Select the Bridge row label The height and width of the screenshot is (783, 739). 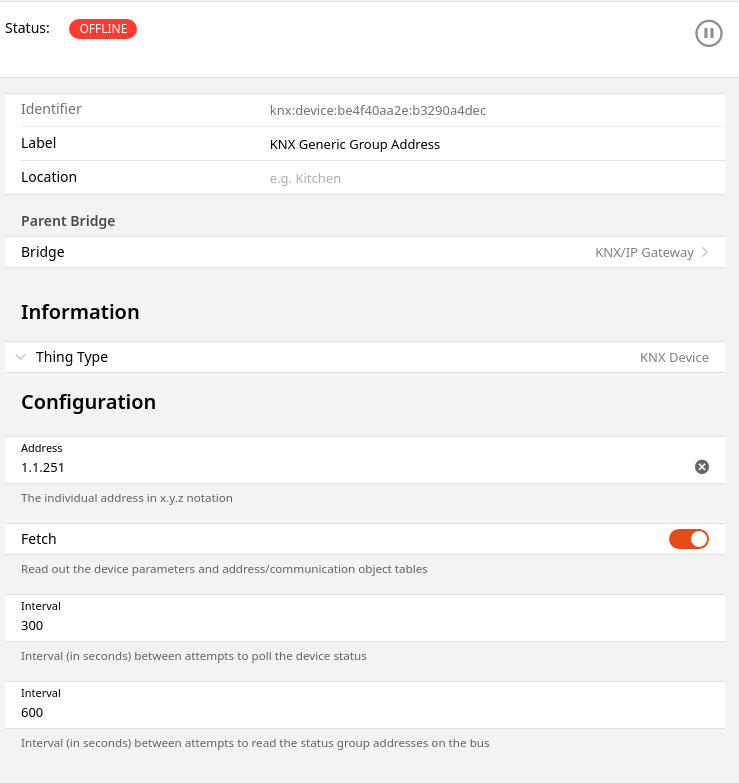pos(43,252)
